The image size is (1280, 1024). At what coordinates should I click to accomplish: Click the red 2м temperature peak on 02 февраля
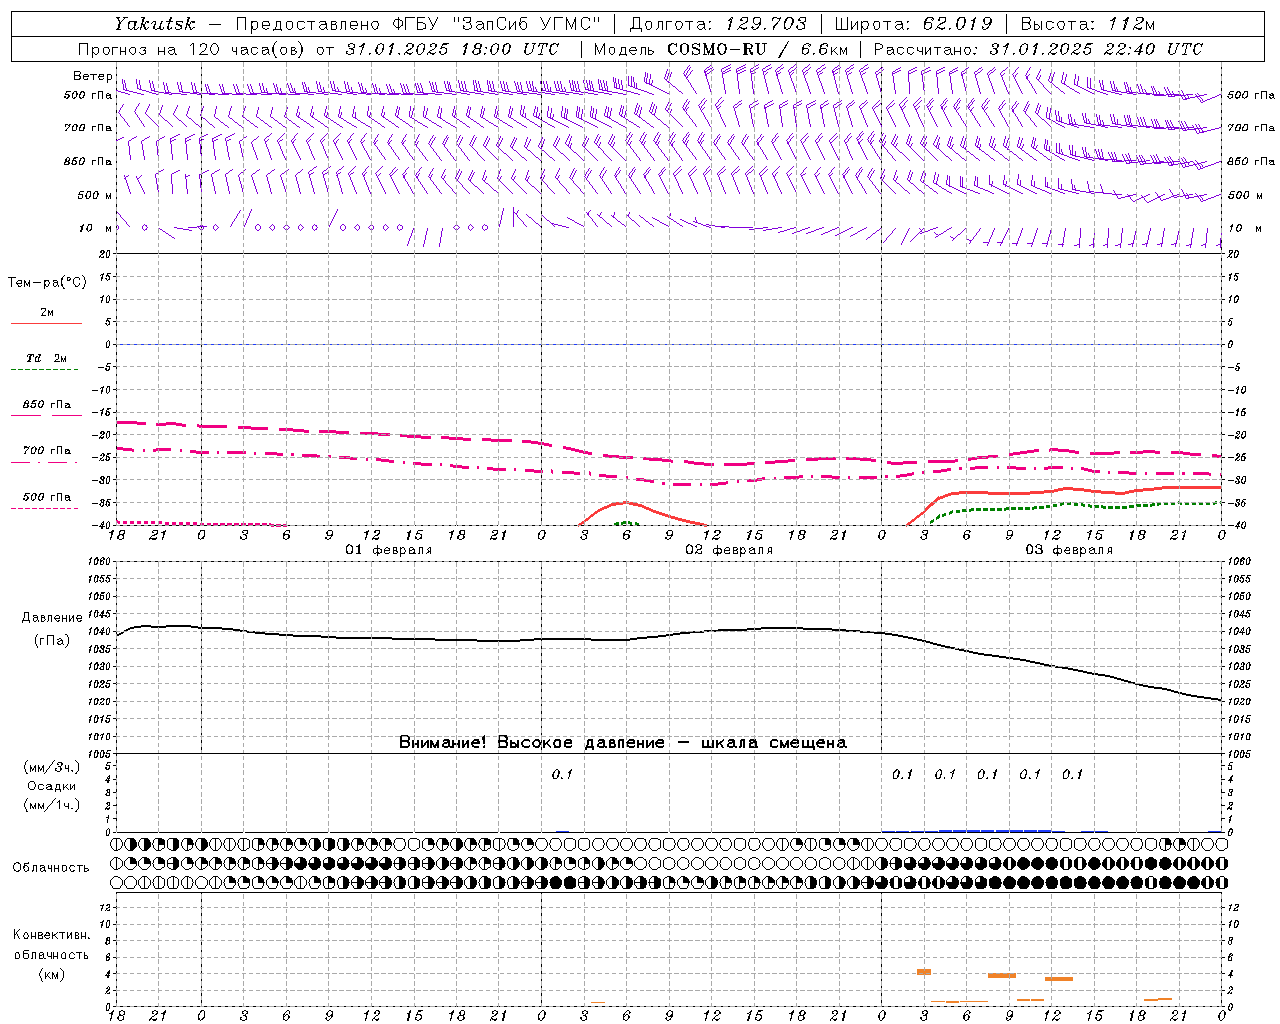pyautogui.click(x=625, y=502)
